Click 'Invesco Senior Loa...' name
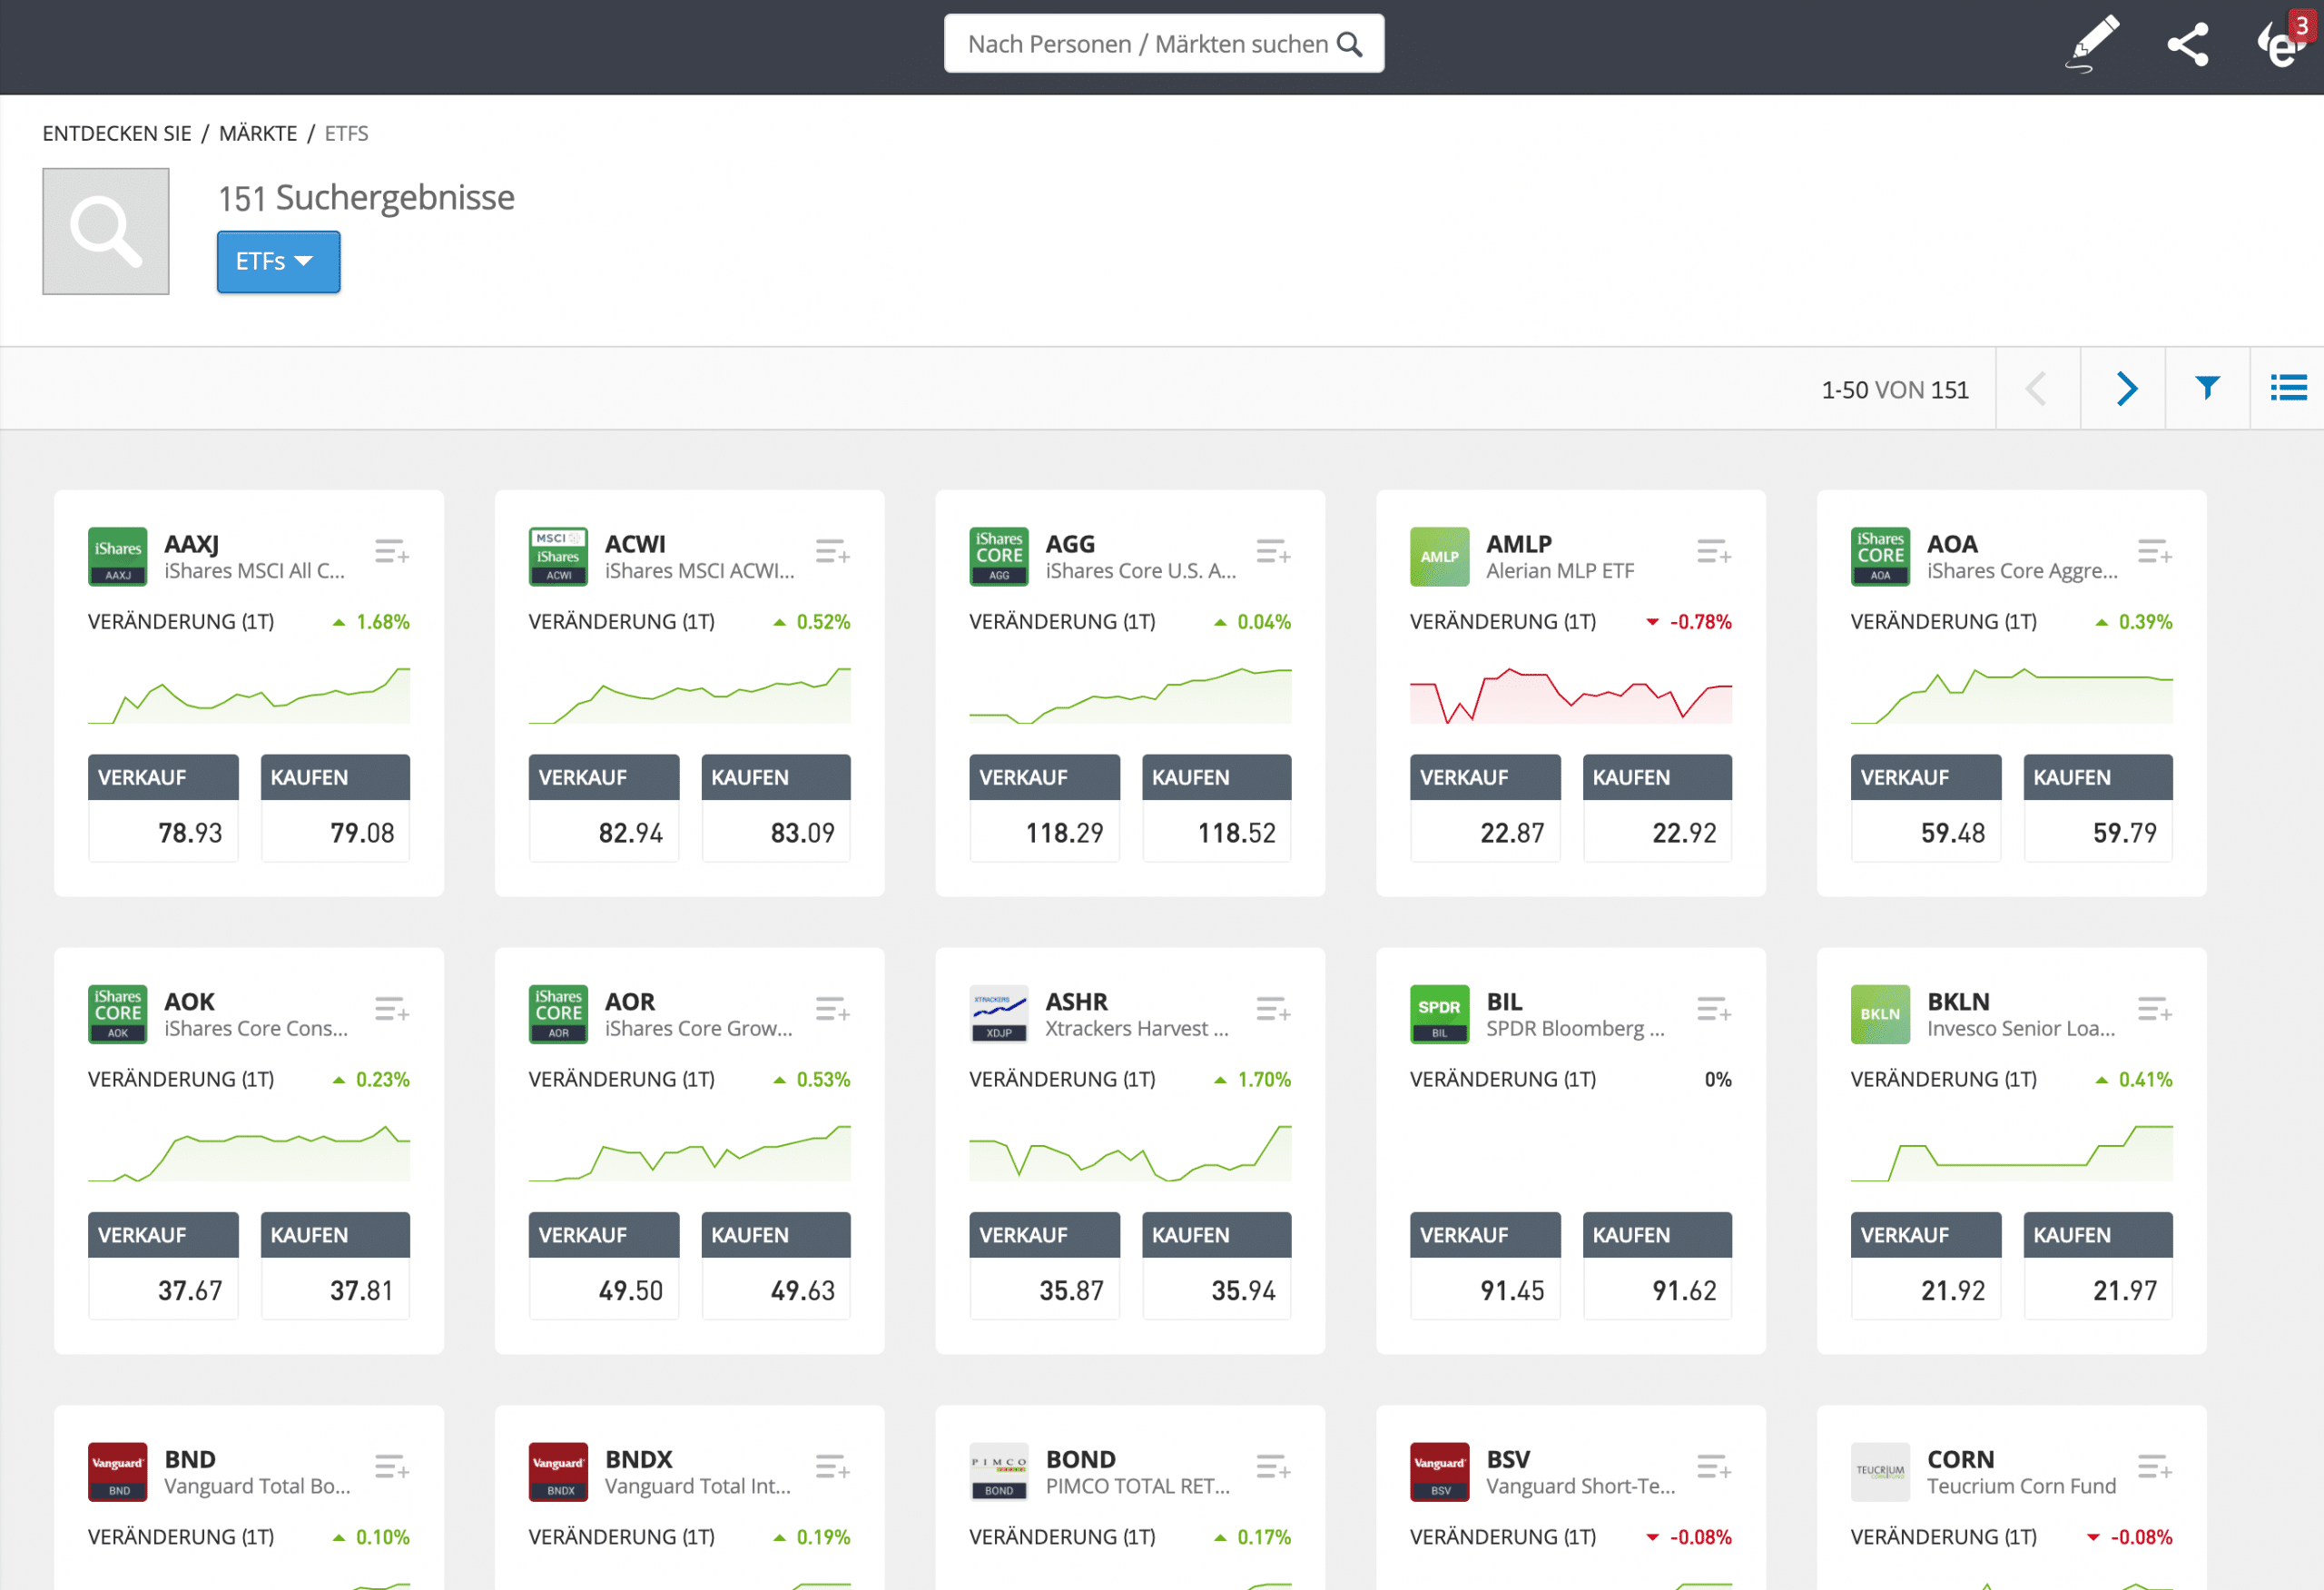This screenshot has height=1590, width=2324. [x=2021, y=1029]
